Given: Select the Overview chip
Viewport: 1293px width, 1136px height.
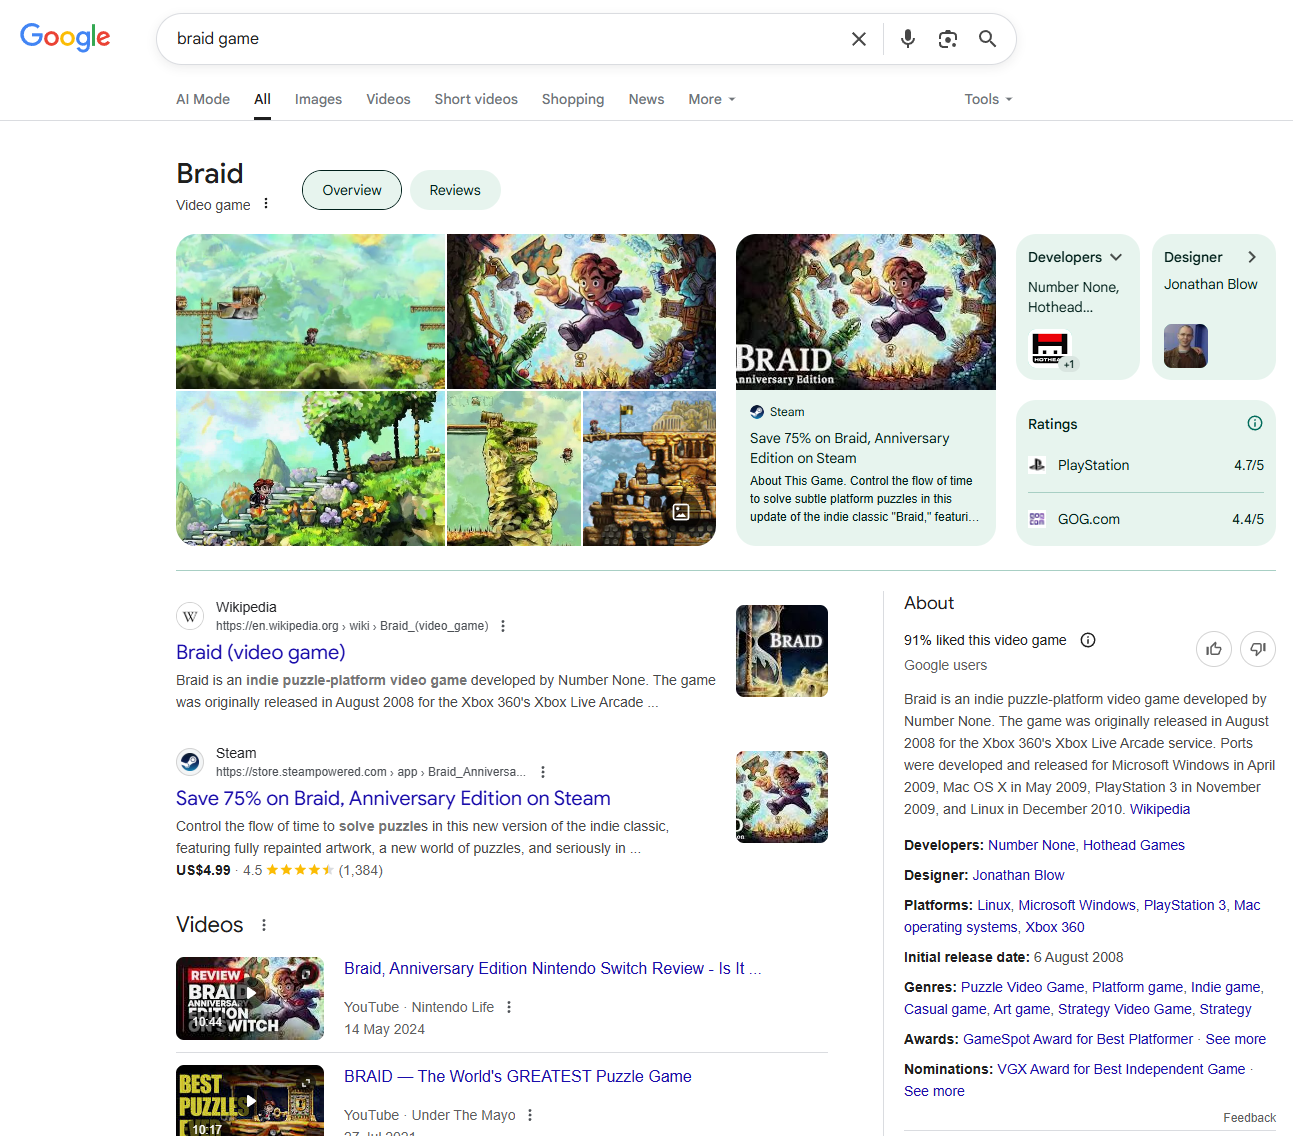Looking at the screenshot, I should pos(352,190).
